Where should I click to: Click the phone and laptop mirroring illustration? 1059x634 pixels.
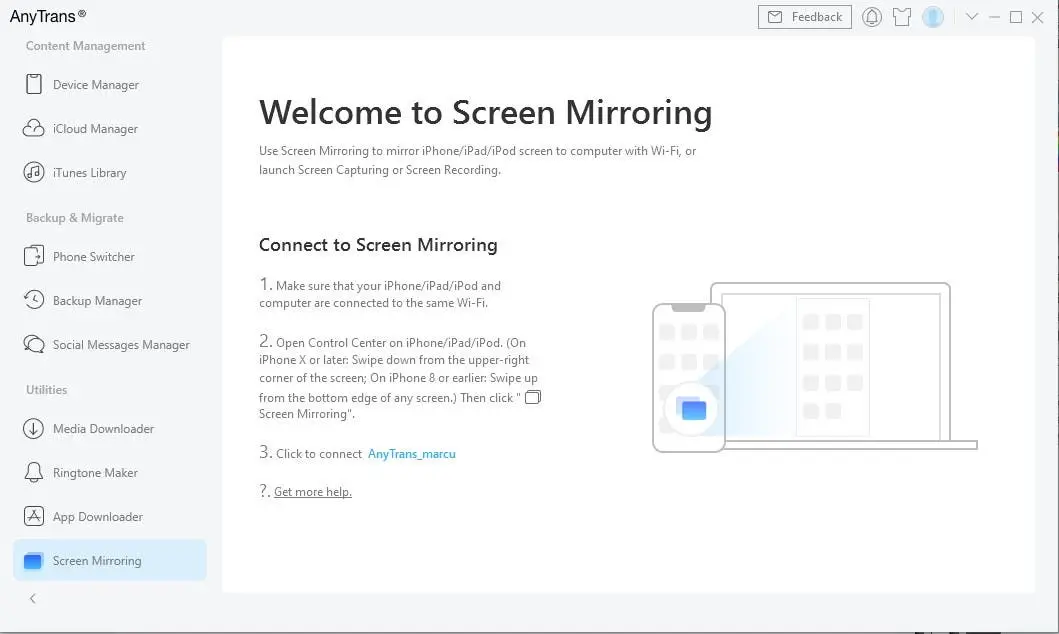coord(815,367)
